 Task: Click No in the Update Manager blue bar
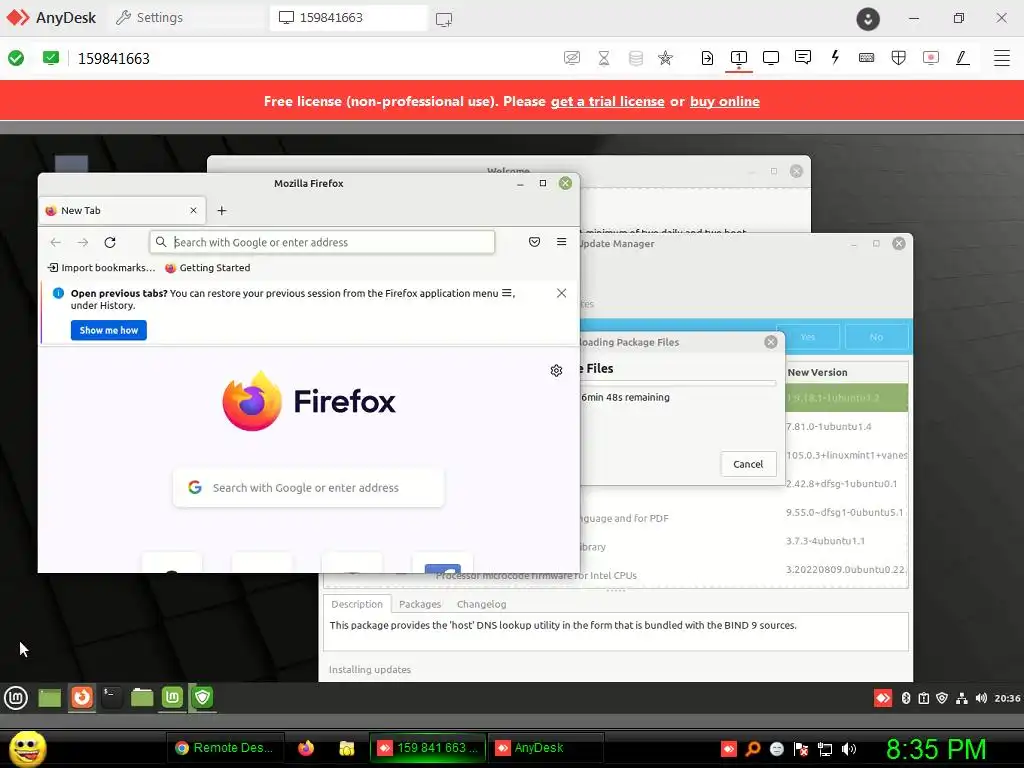876,337
